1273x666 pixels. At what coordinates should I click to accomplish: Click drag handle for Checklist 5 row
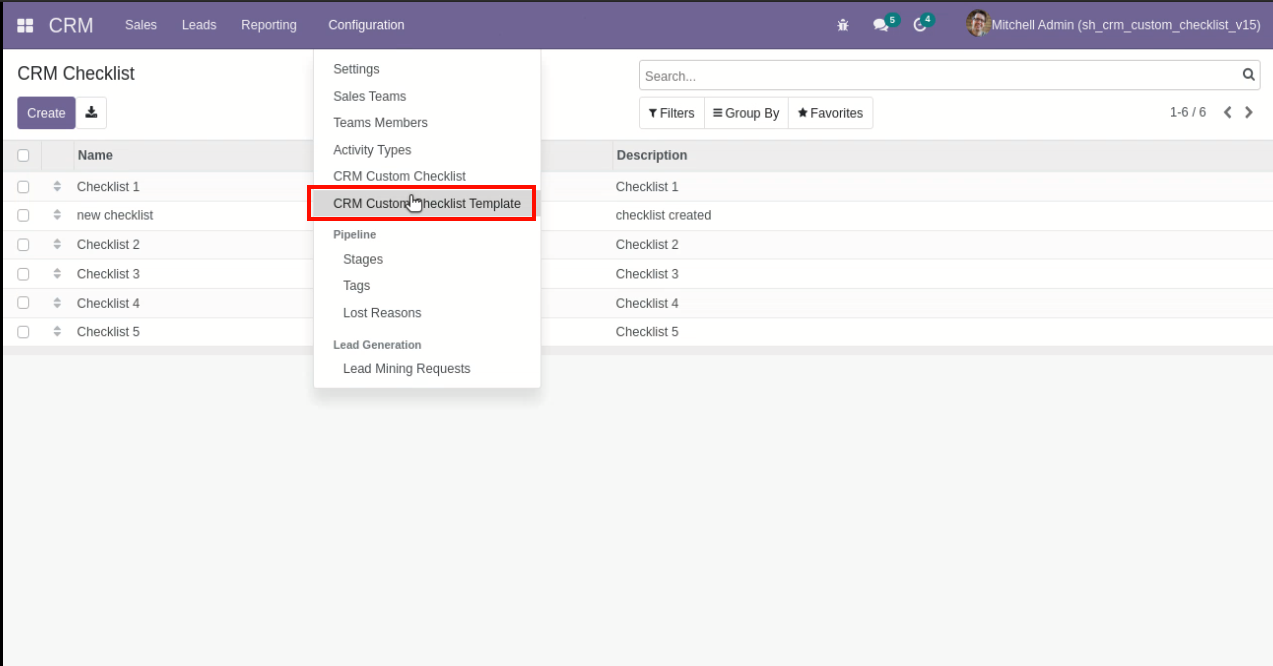point(57,332)
